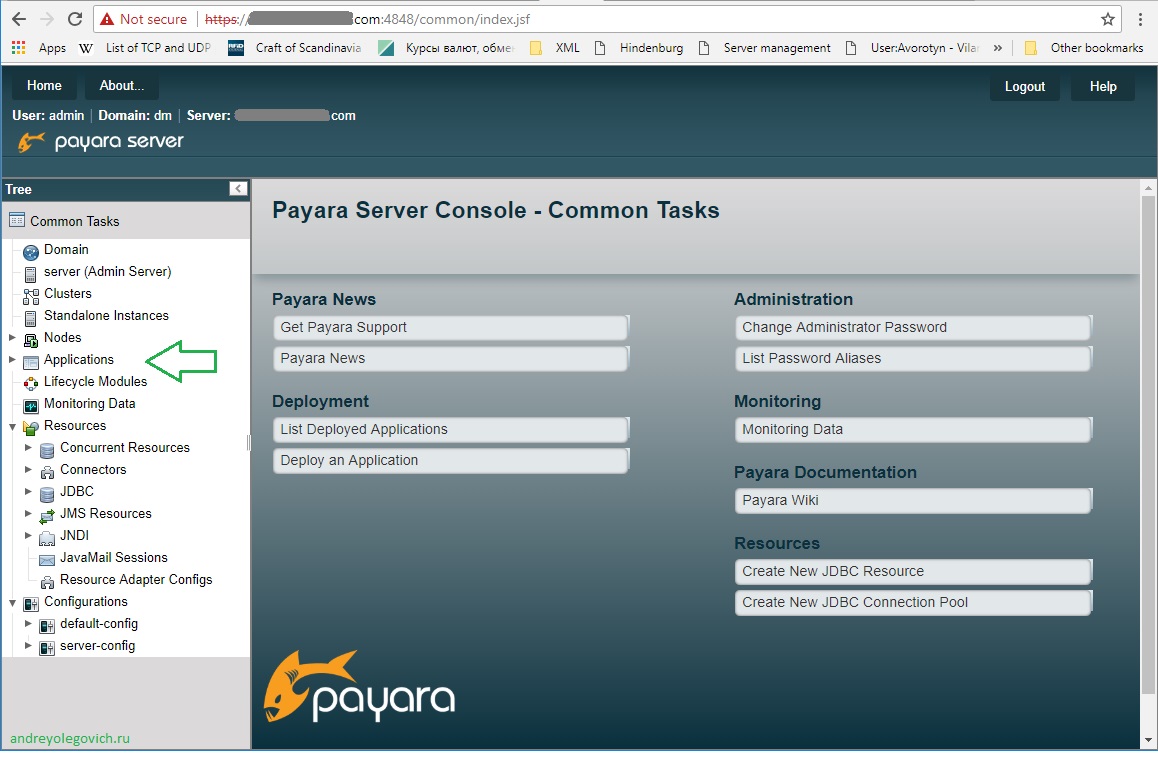Click the default-config icon
Image resolution: width=1158 pixels, height=758 pixels.
tap(47, 626)
